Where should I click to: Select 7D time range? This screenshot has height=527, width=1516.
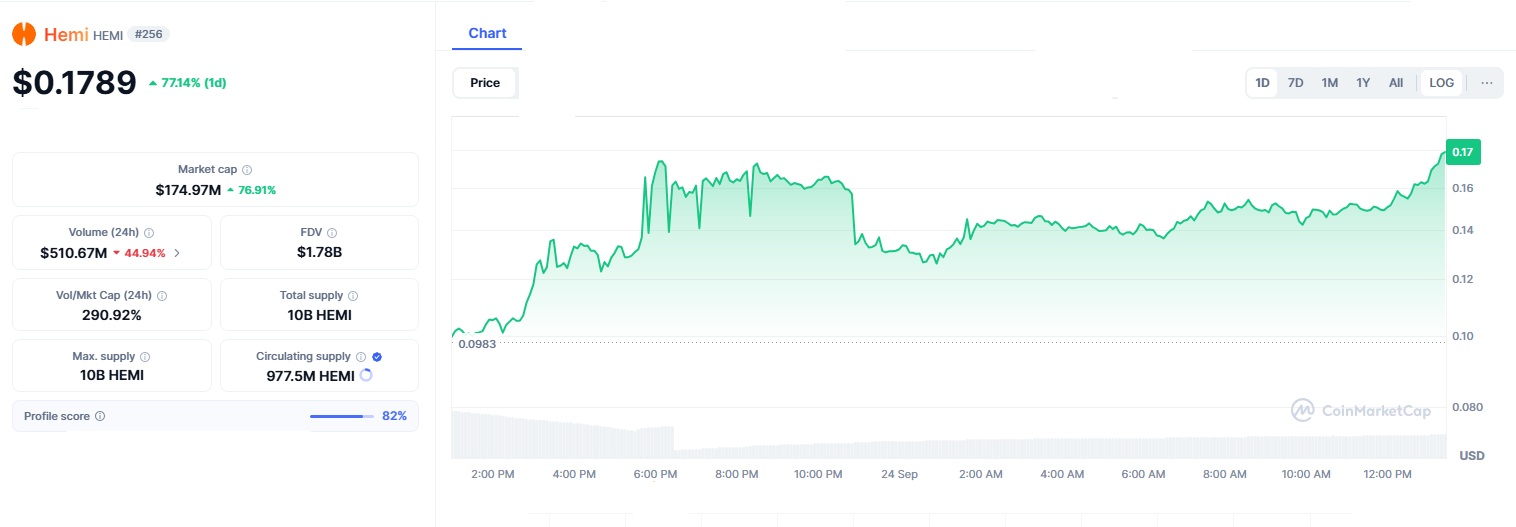click(x=1295, y=83)
